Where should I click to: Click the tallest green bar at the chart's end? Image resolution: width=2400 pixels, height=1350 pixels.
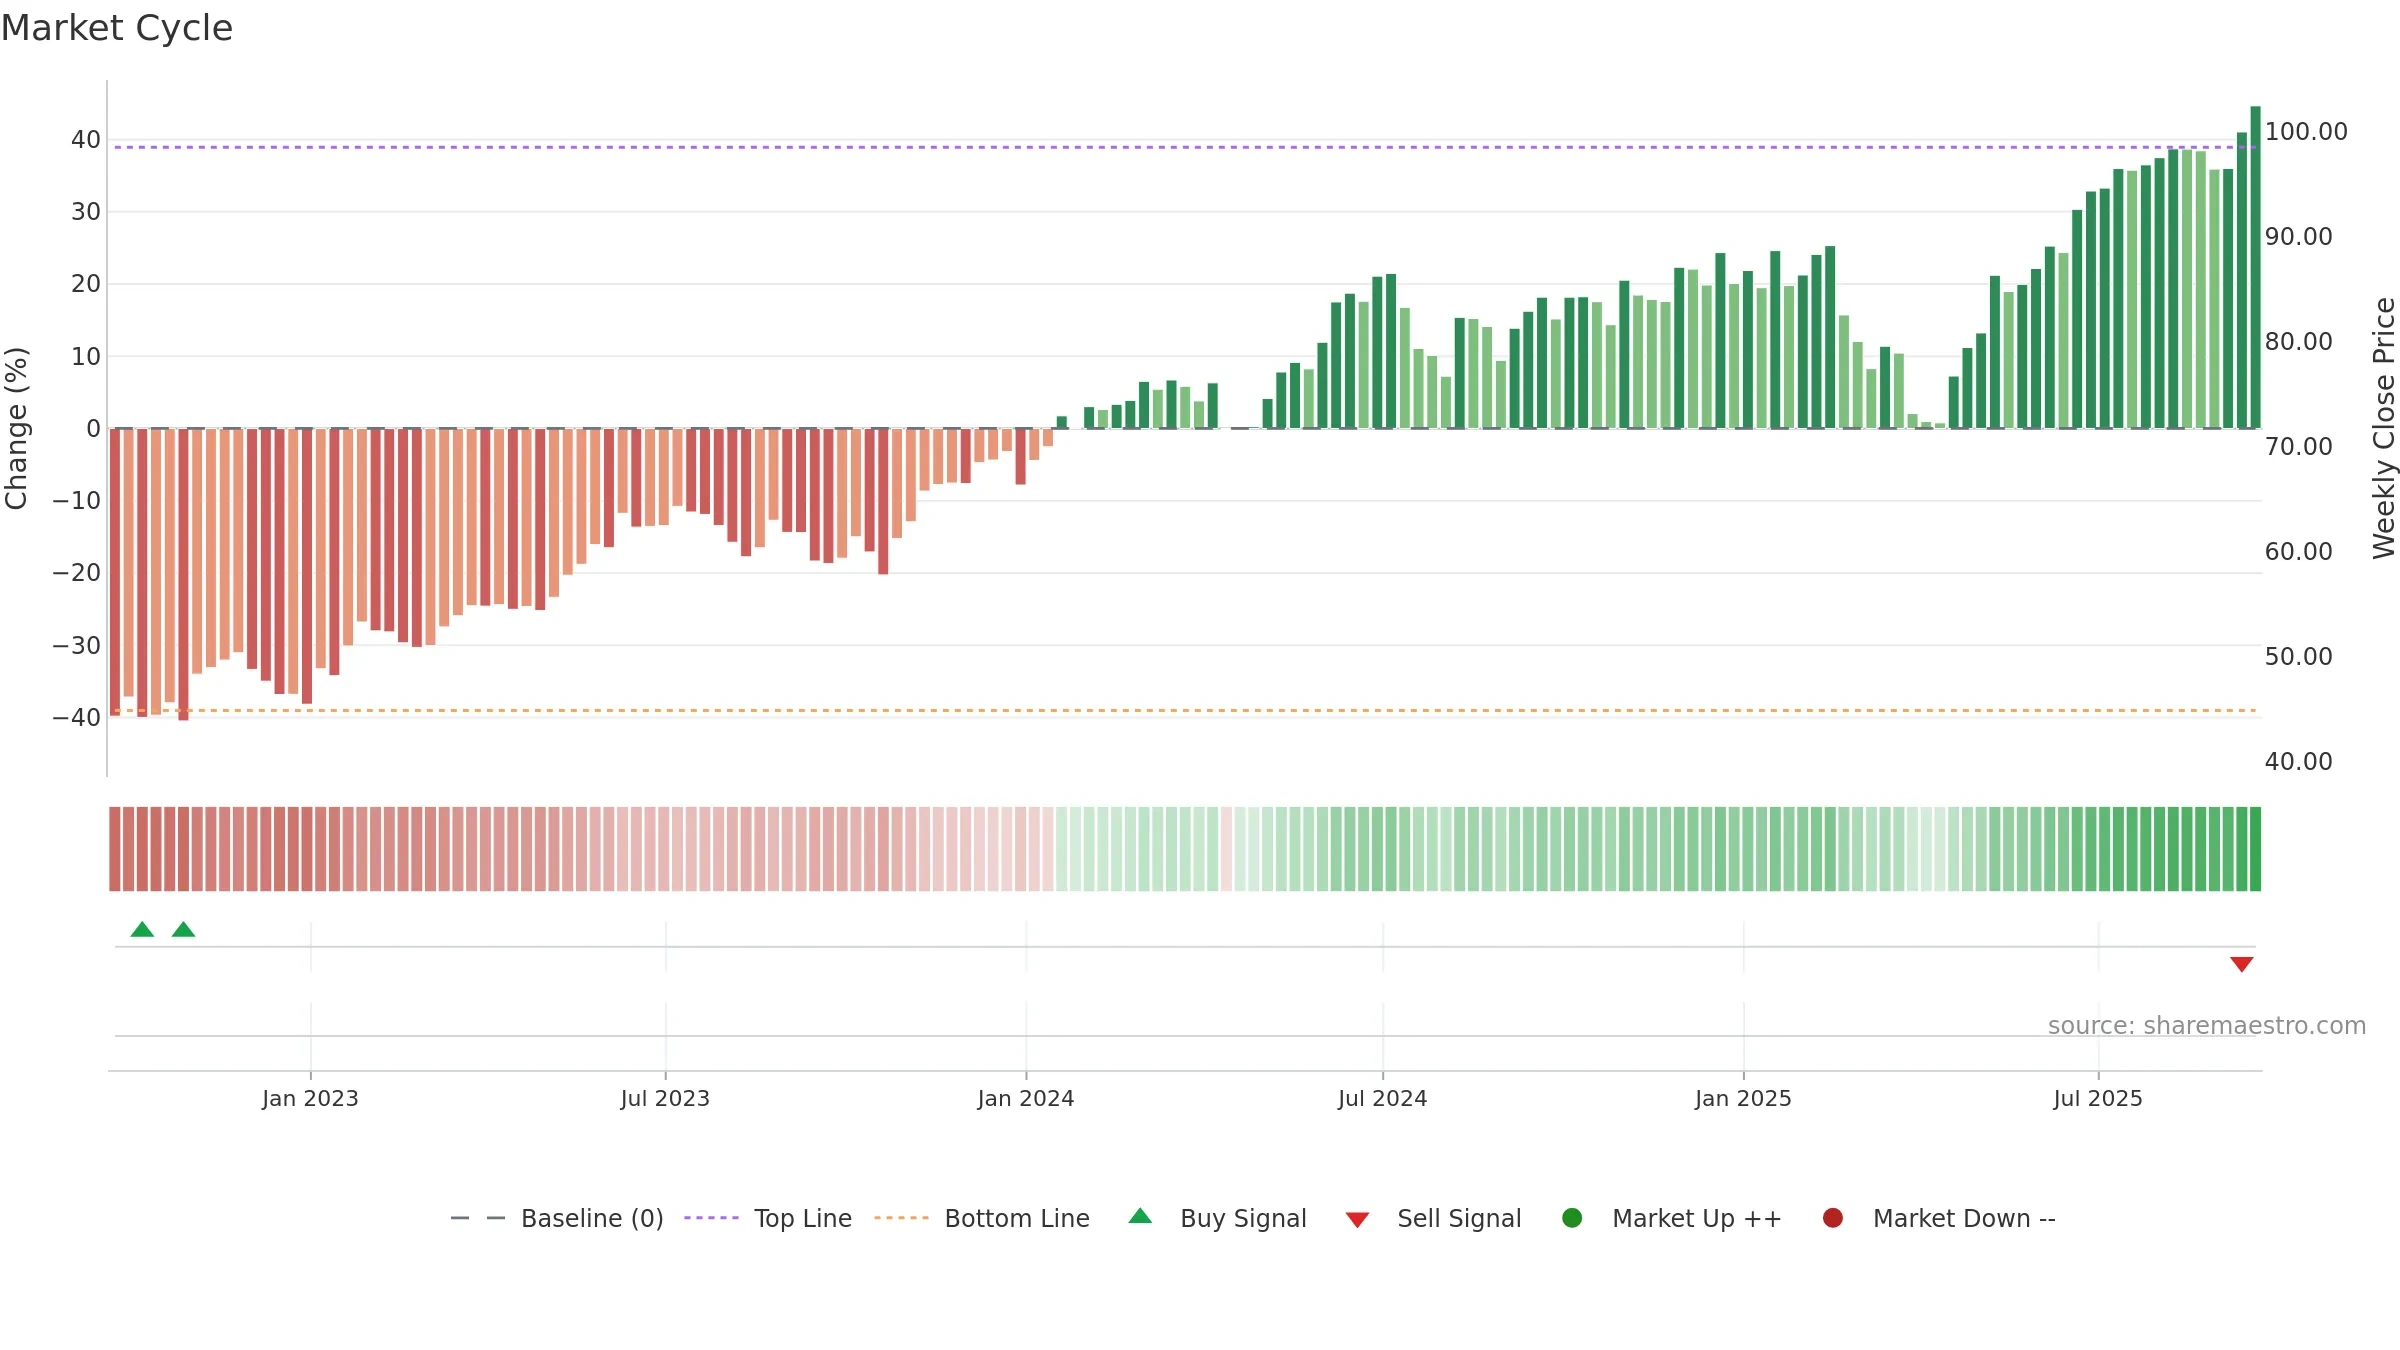click(x=2255, y=267)
